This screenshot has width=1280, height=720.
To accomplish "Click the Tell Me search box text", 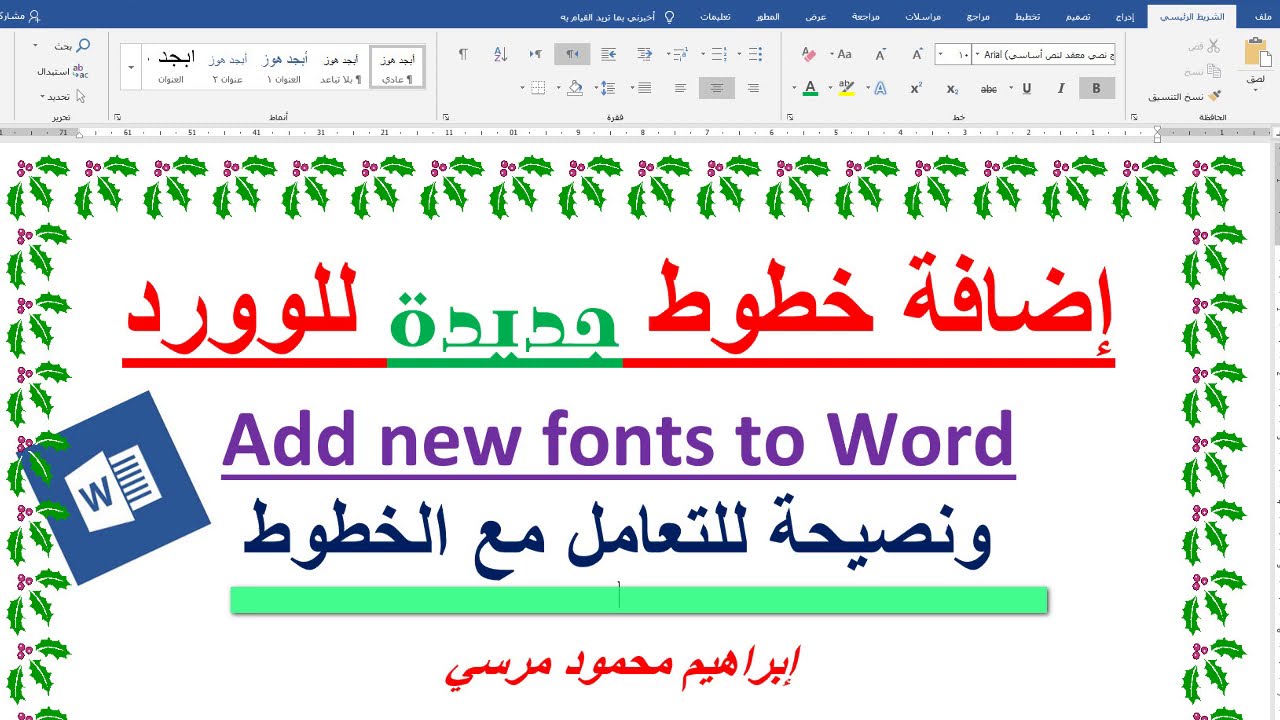I will [x=608, y=17].
